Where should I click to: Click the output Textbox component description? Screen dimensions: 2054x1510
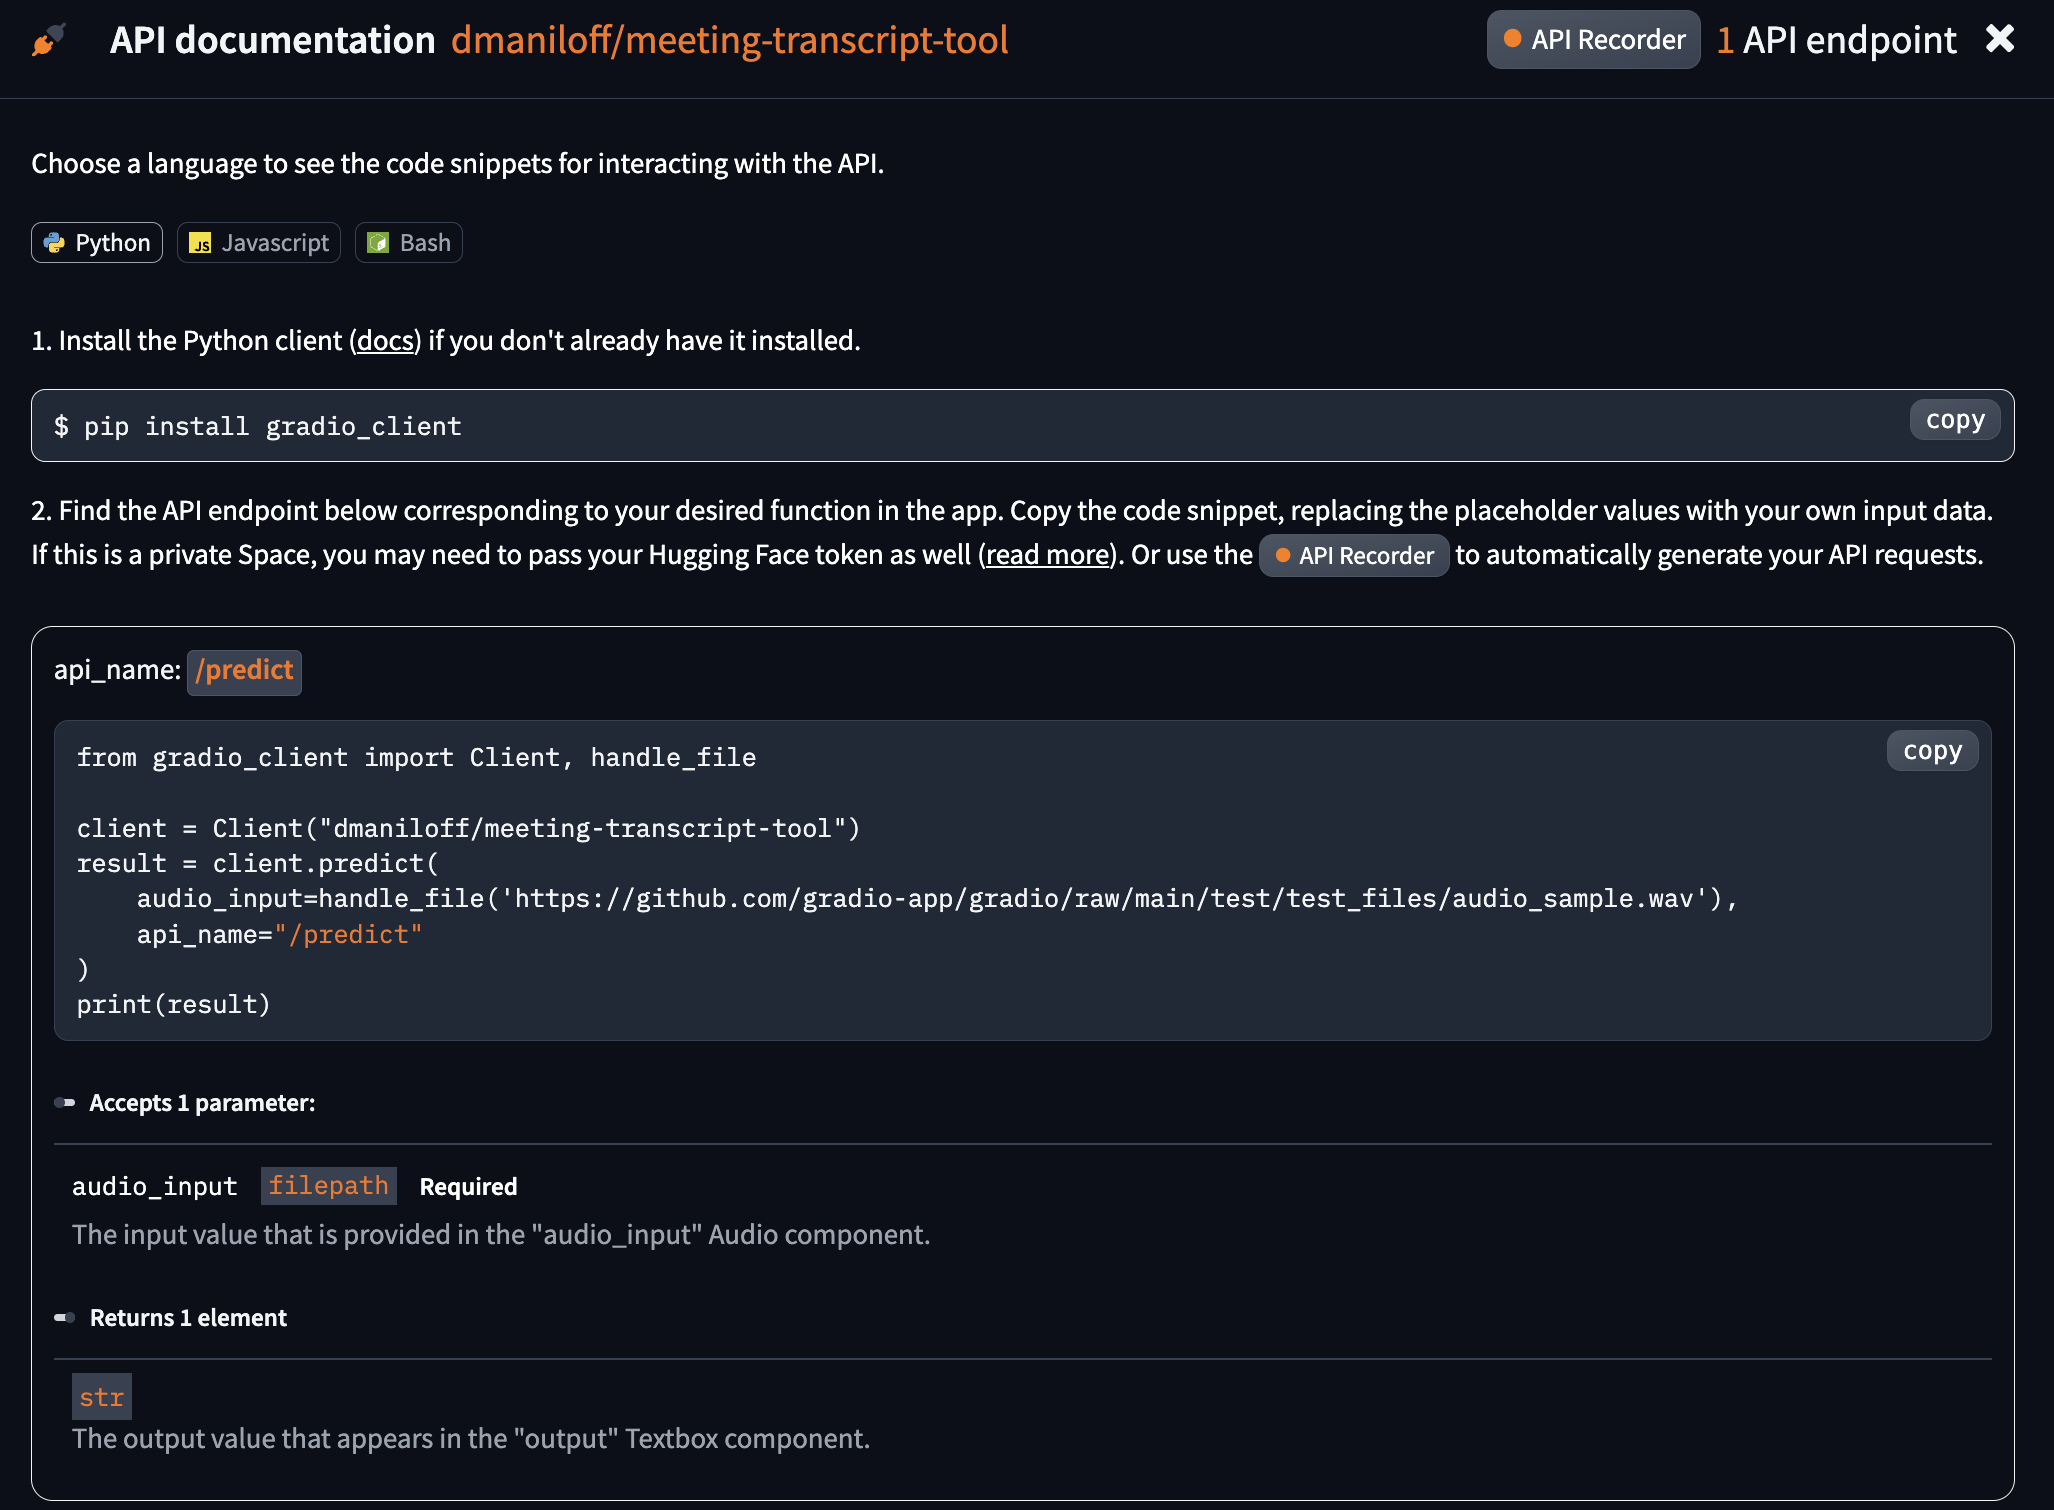click(x=471, y=1439)
